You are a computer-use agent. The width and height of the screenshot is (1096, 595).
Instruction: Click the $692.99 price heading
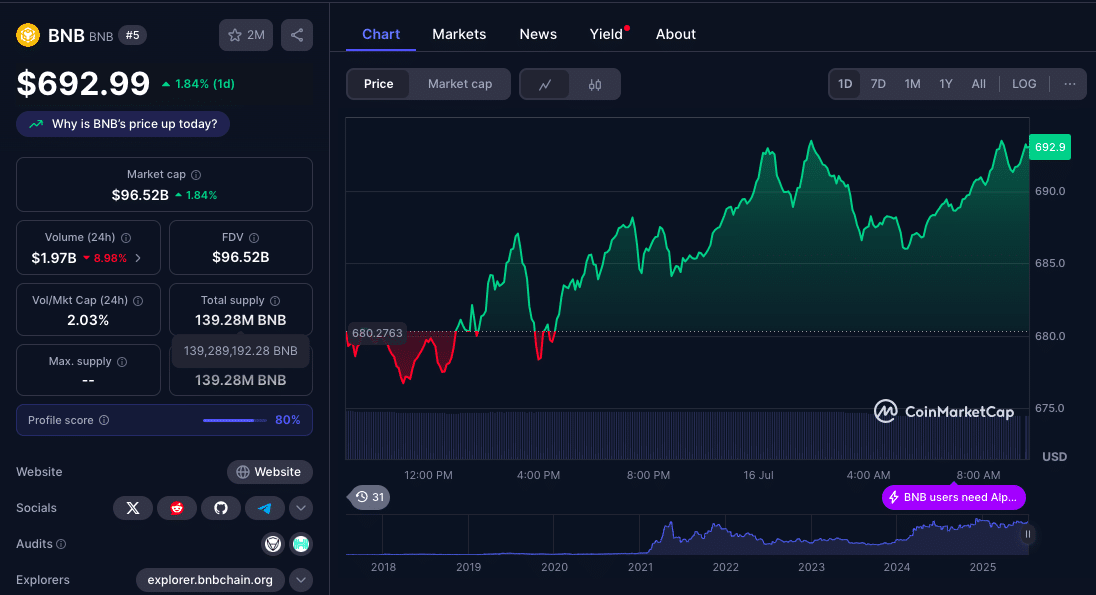(x=83, y=84)
